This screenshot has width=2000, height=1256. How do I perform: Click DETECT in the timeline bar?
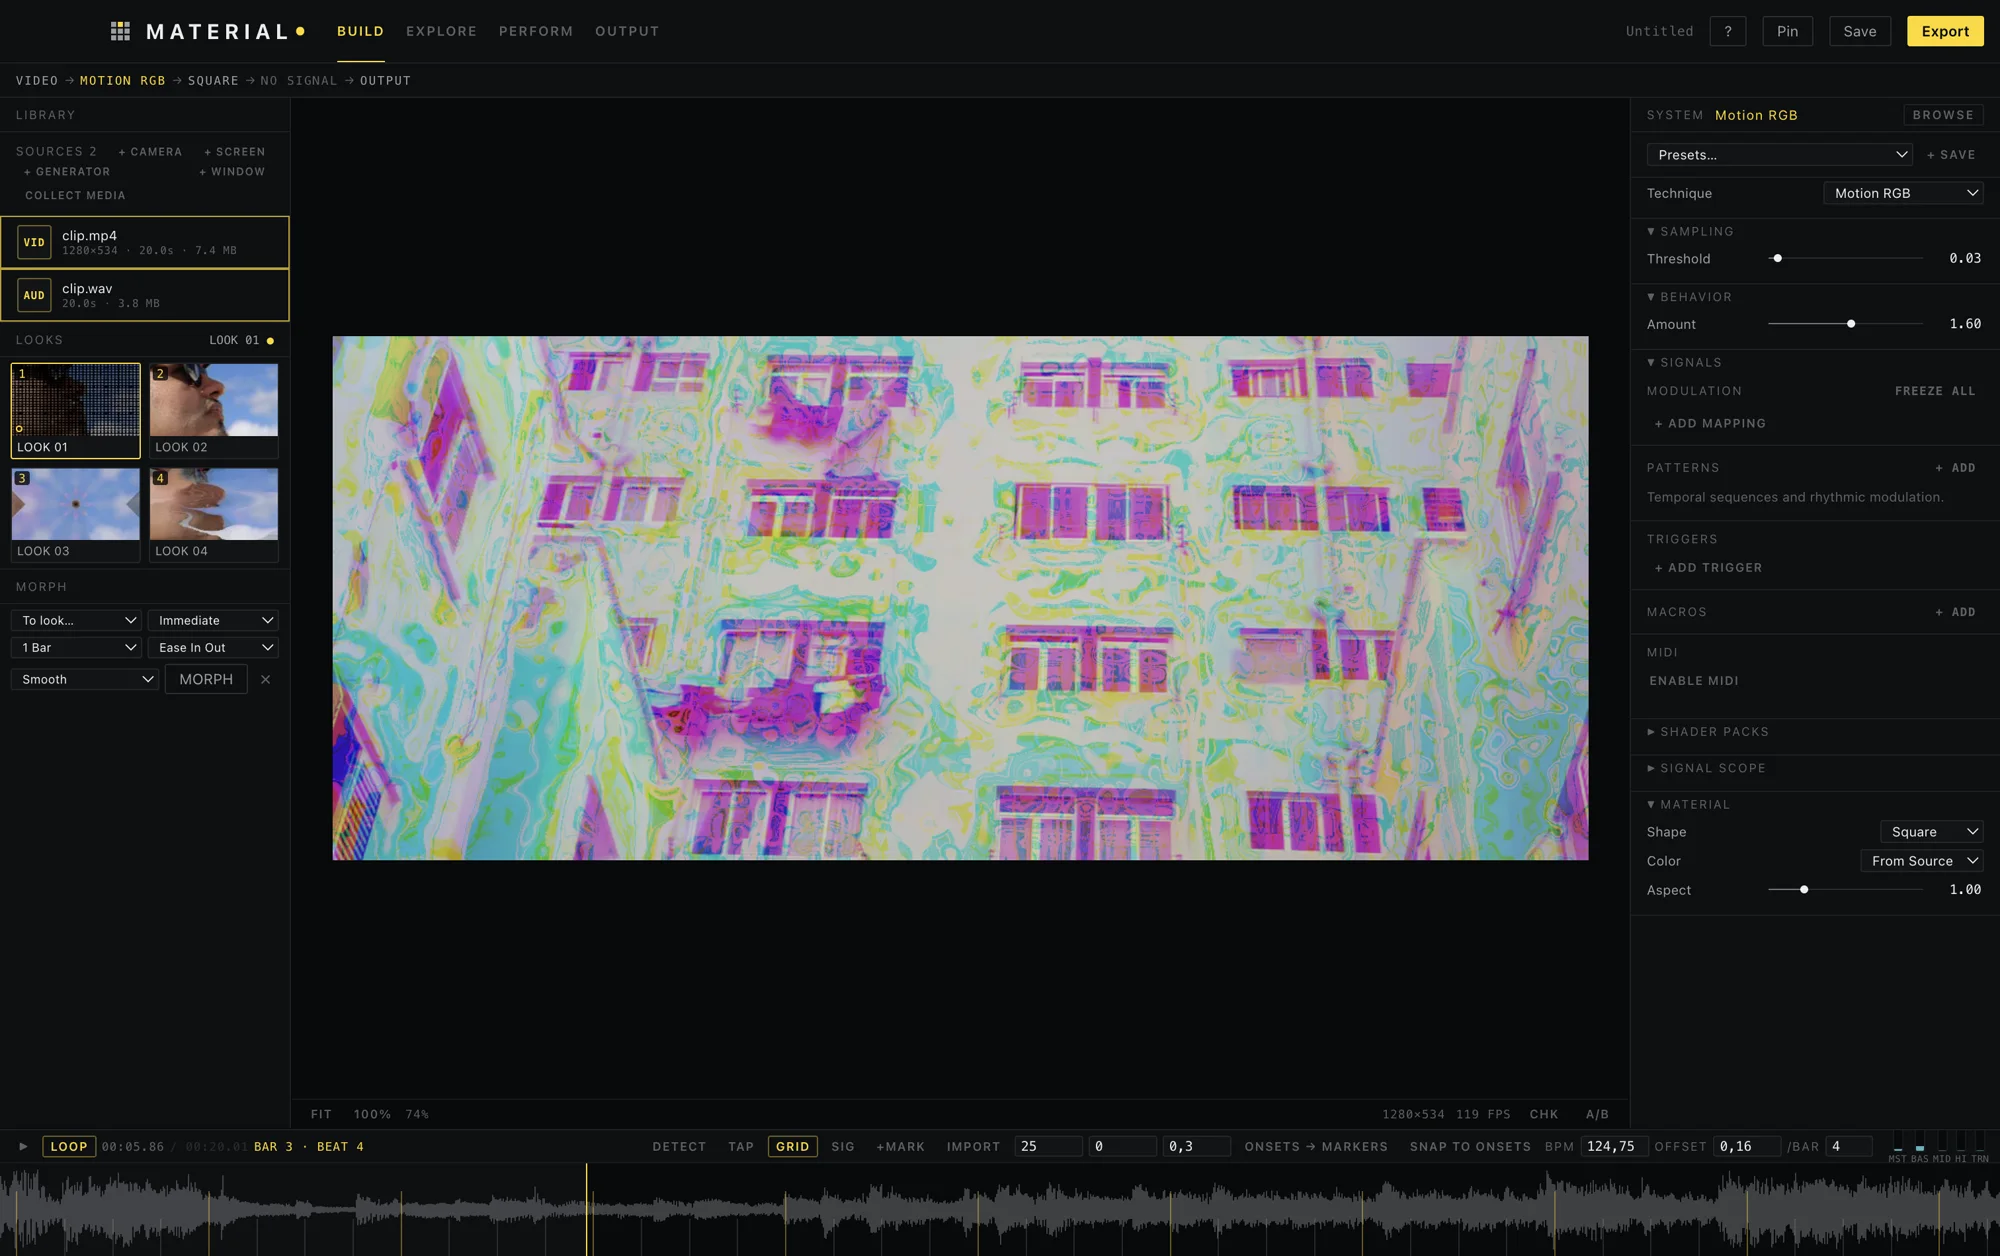(x=679, y=1146)
